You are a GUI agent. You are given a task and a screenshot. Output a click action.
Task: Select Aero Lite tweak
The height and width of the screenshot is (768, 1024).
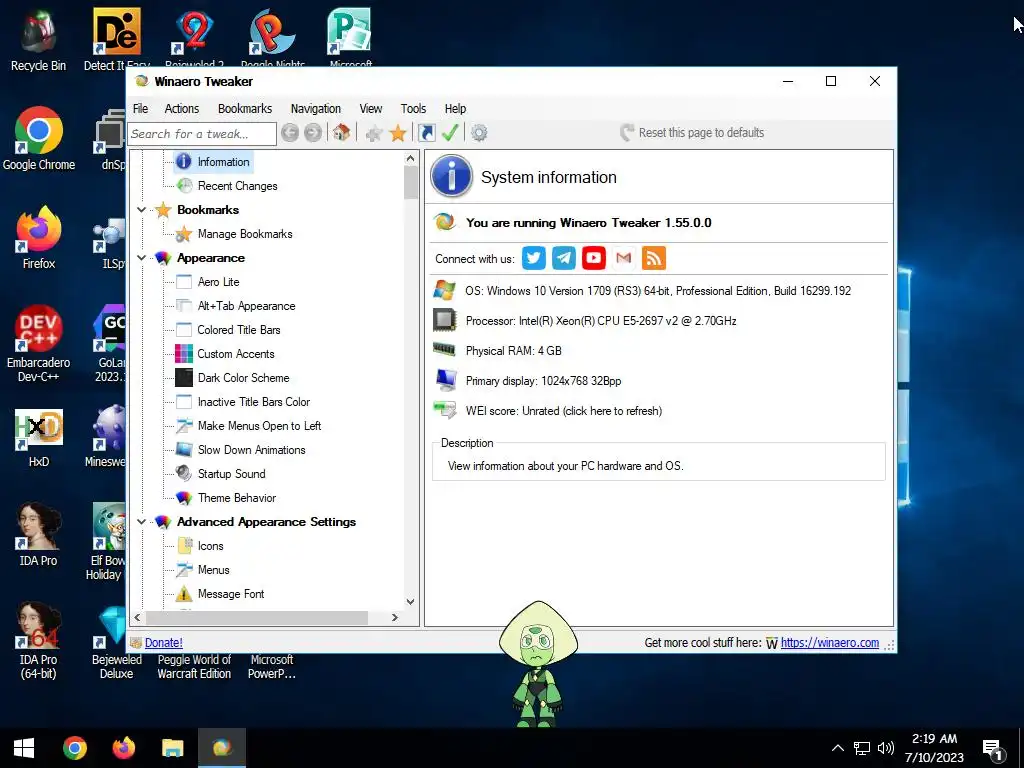pyautogui.click(x=218, y=282)
